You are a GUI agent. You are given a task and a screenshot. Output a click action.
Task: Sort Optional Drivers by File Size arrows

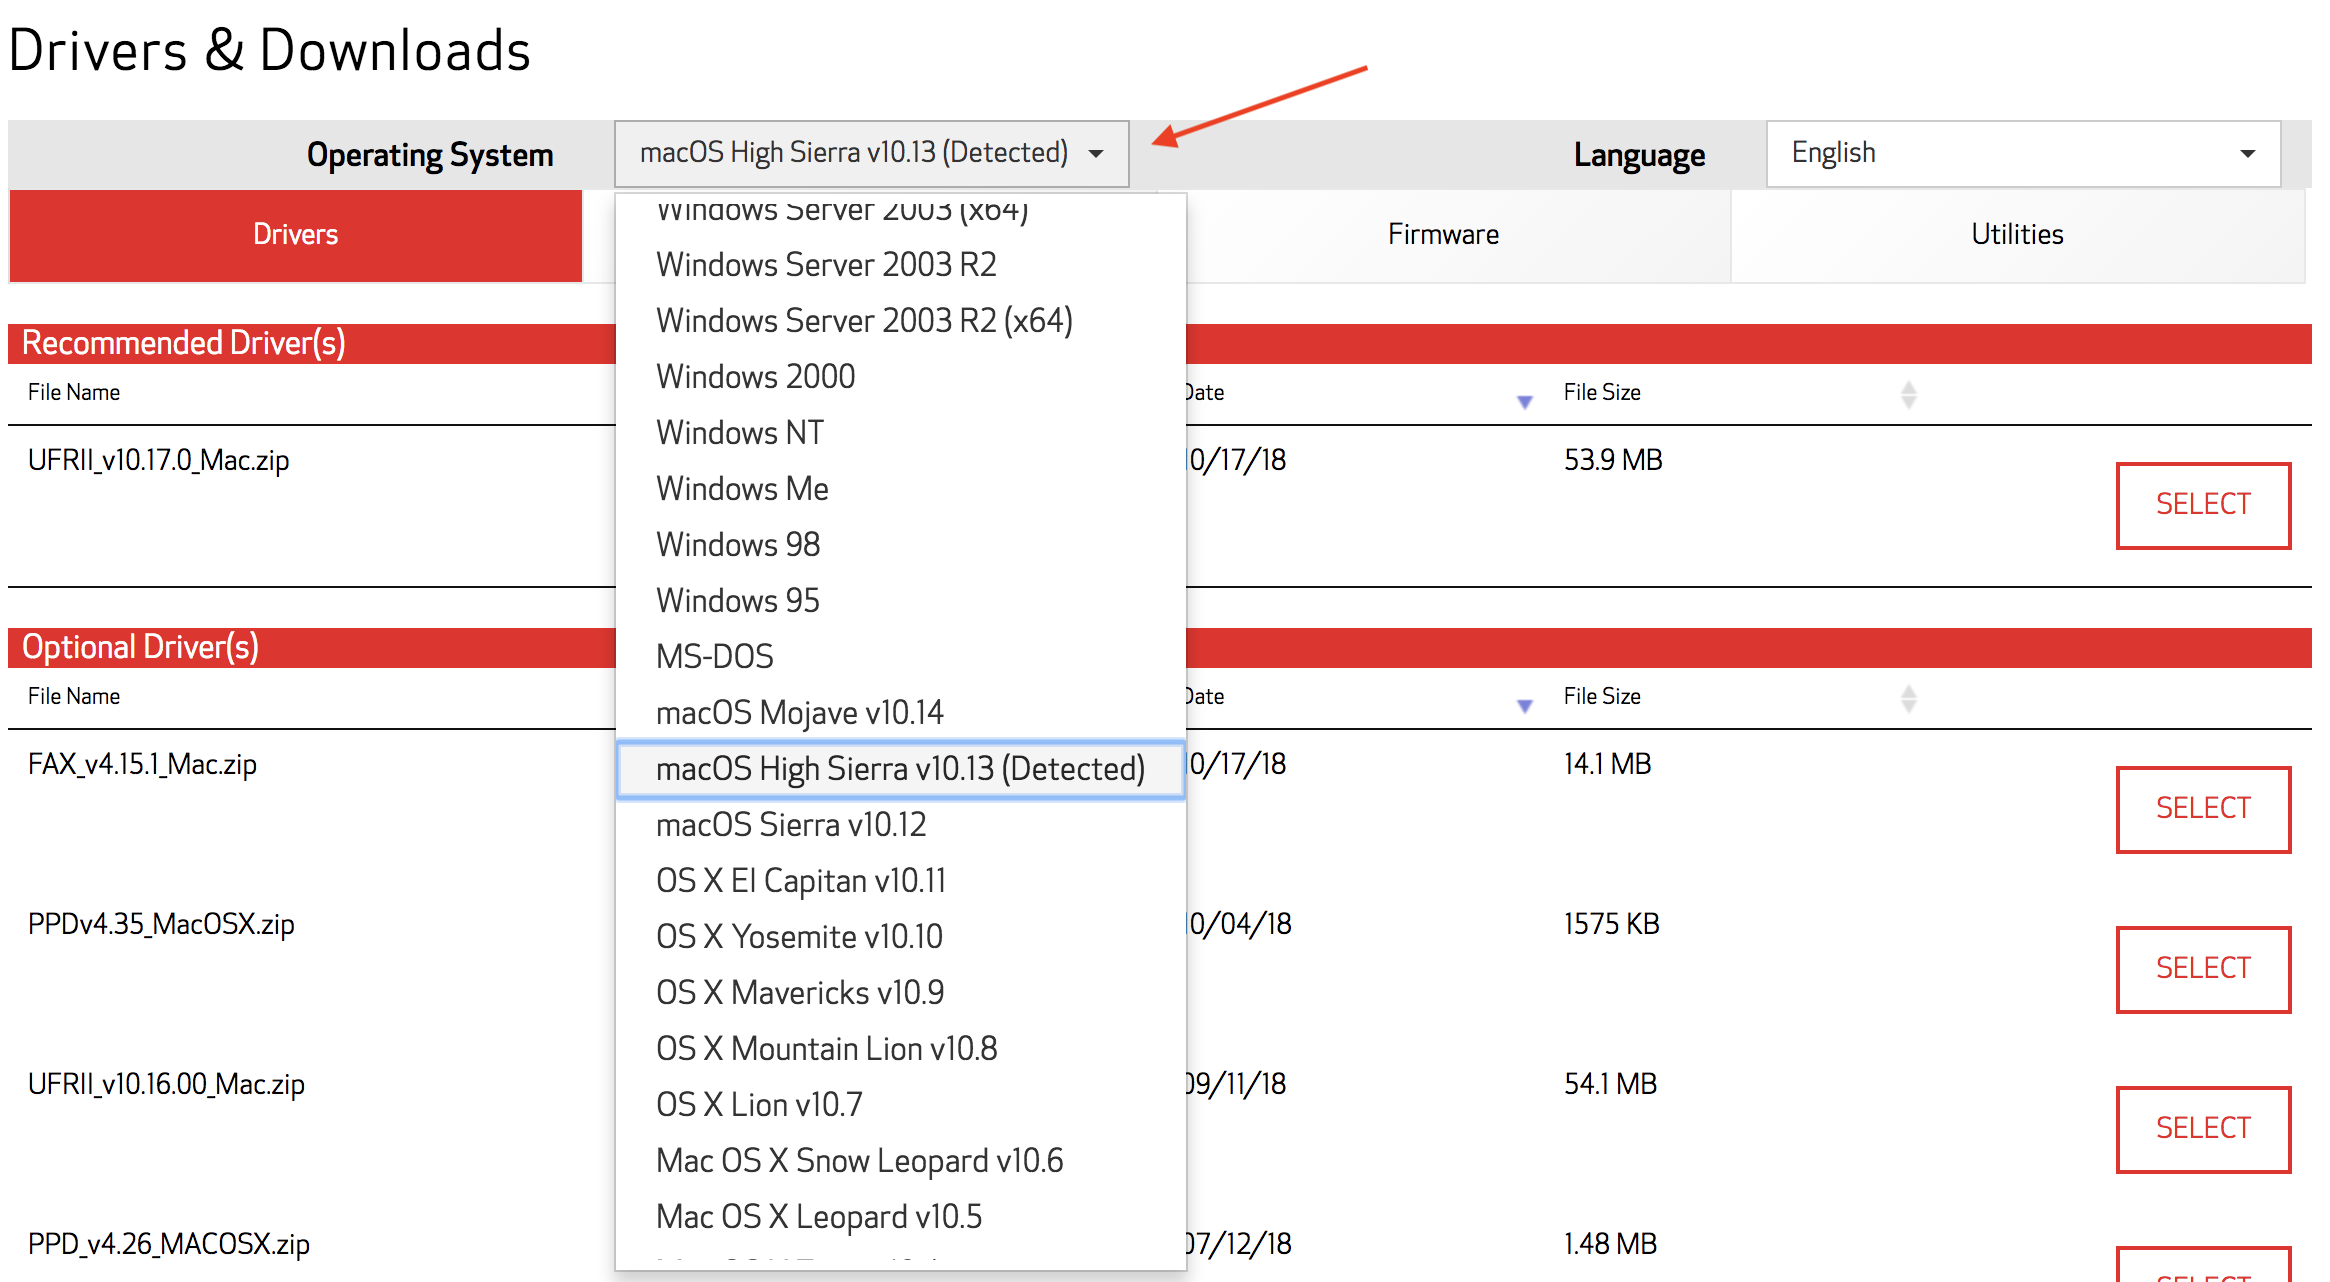click(x=1908, y=698)
